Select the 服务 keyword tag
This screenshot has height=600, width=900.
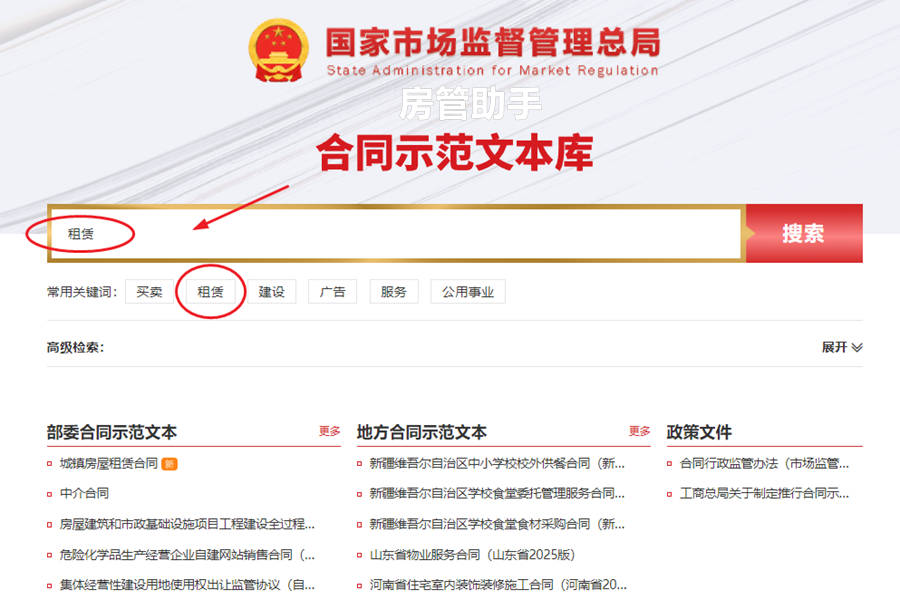[394, 292]
